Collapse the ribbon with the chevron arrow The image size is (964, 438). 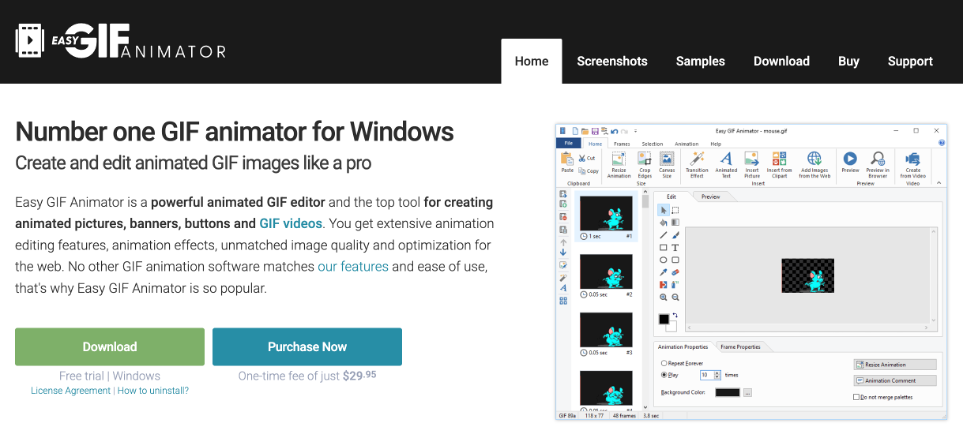click(x=939, y=183)
